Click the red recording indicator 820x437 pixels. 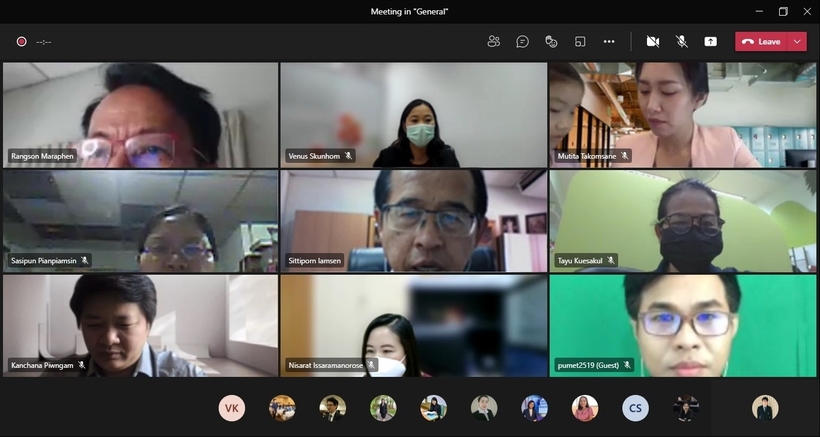click(21, 42)
